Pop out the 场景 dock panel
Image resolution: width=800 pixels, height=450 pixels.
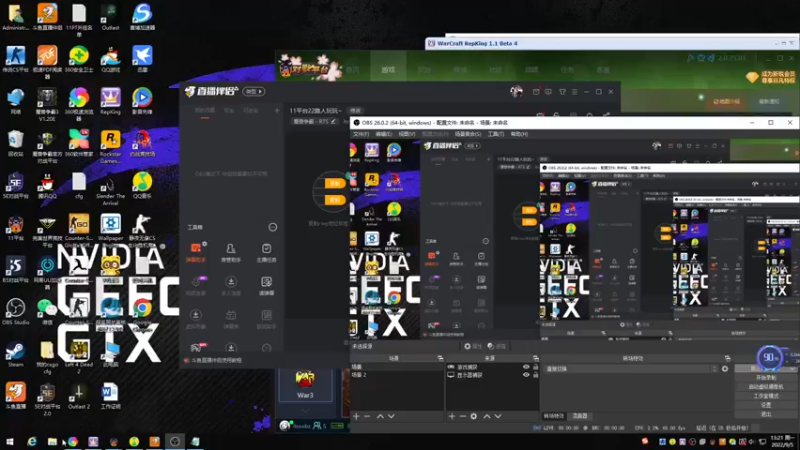pyautogui.click(x=440, y=358)
